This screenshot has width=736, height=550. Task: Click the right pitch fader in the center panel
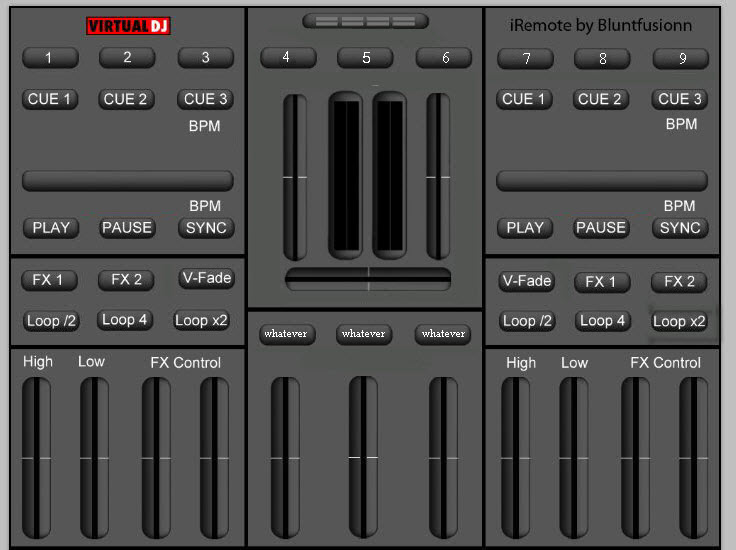tap(438, 176)
